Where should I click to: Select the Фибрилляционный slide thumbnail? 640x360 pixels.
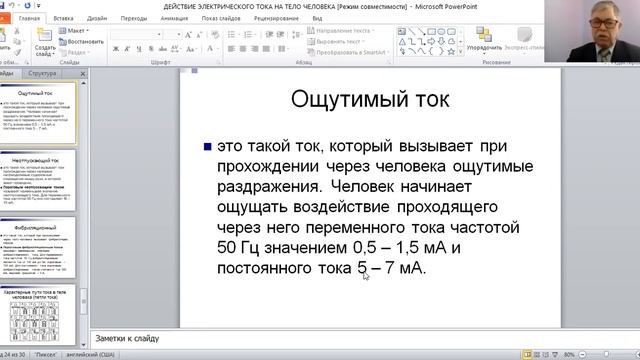click(x=38, y=248)
